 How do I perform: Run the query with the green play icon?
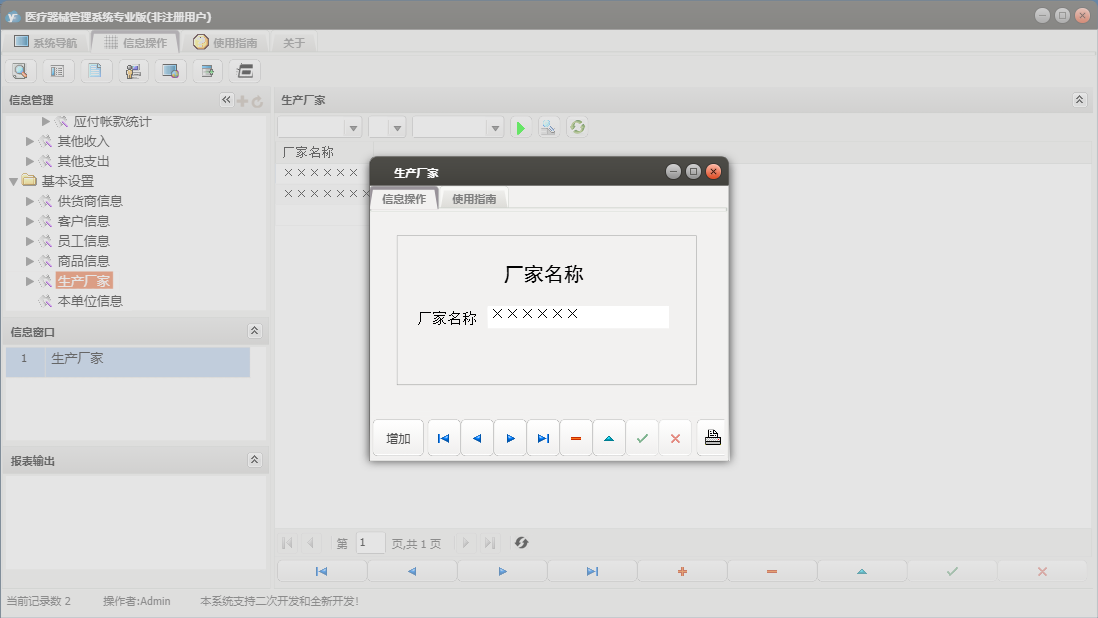[520, 127]
